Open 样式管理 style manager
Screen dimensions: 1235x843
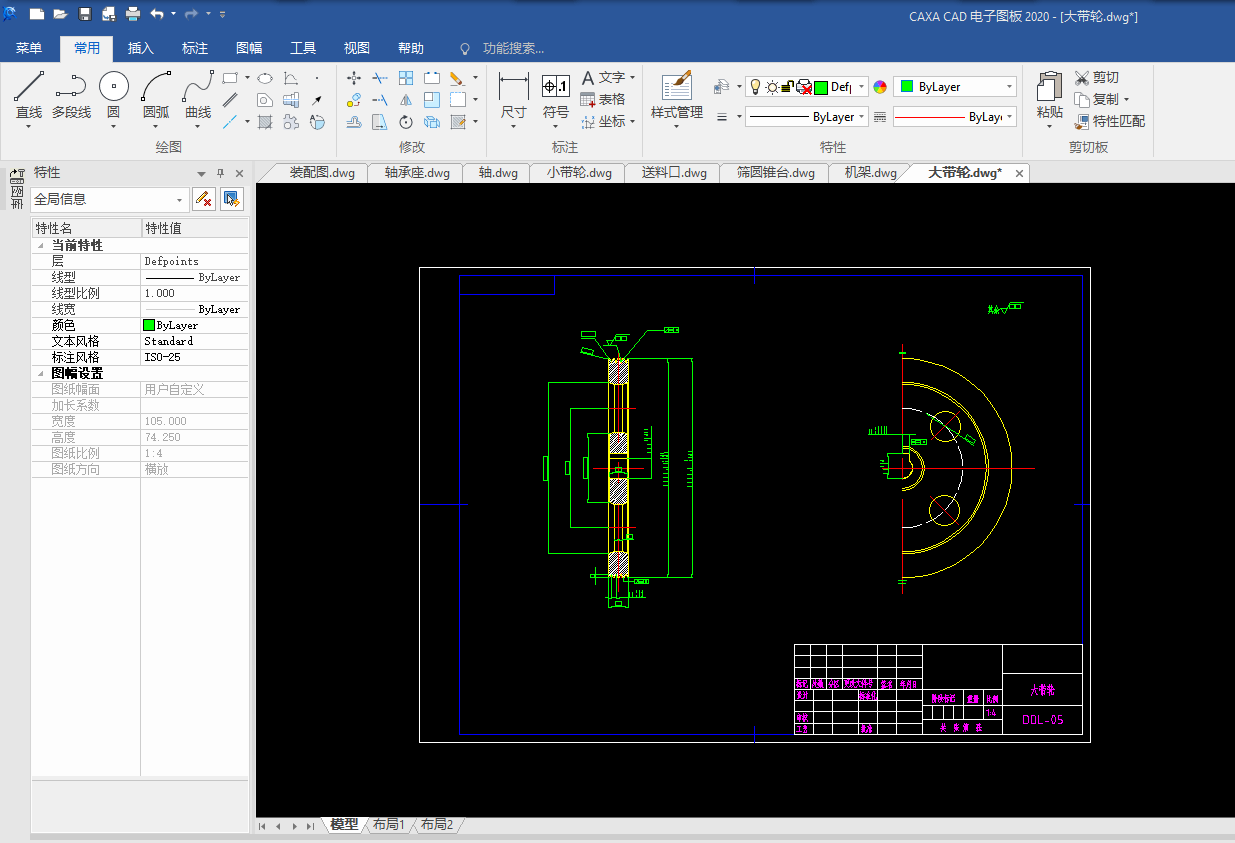coord(677,87)
